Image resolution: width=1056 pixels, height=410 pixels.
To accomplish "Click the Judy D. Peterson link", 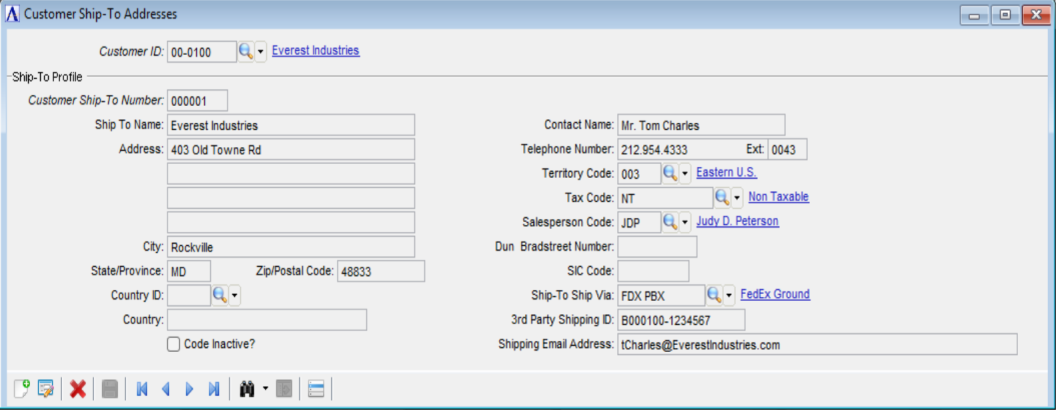I will (x=737, y=221).
